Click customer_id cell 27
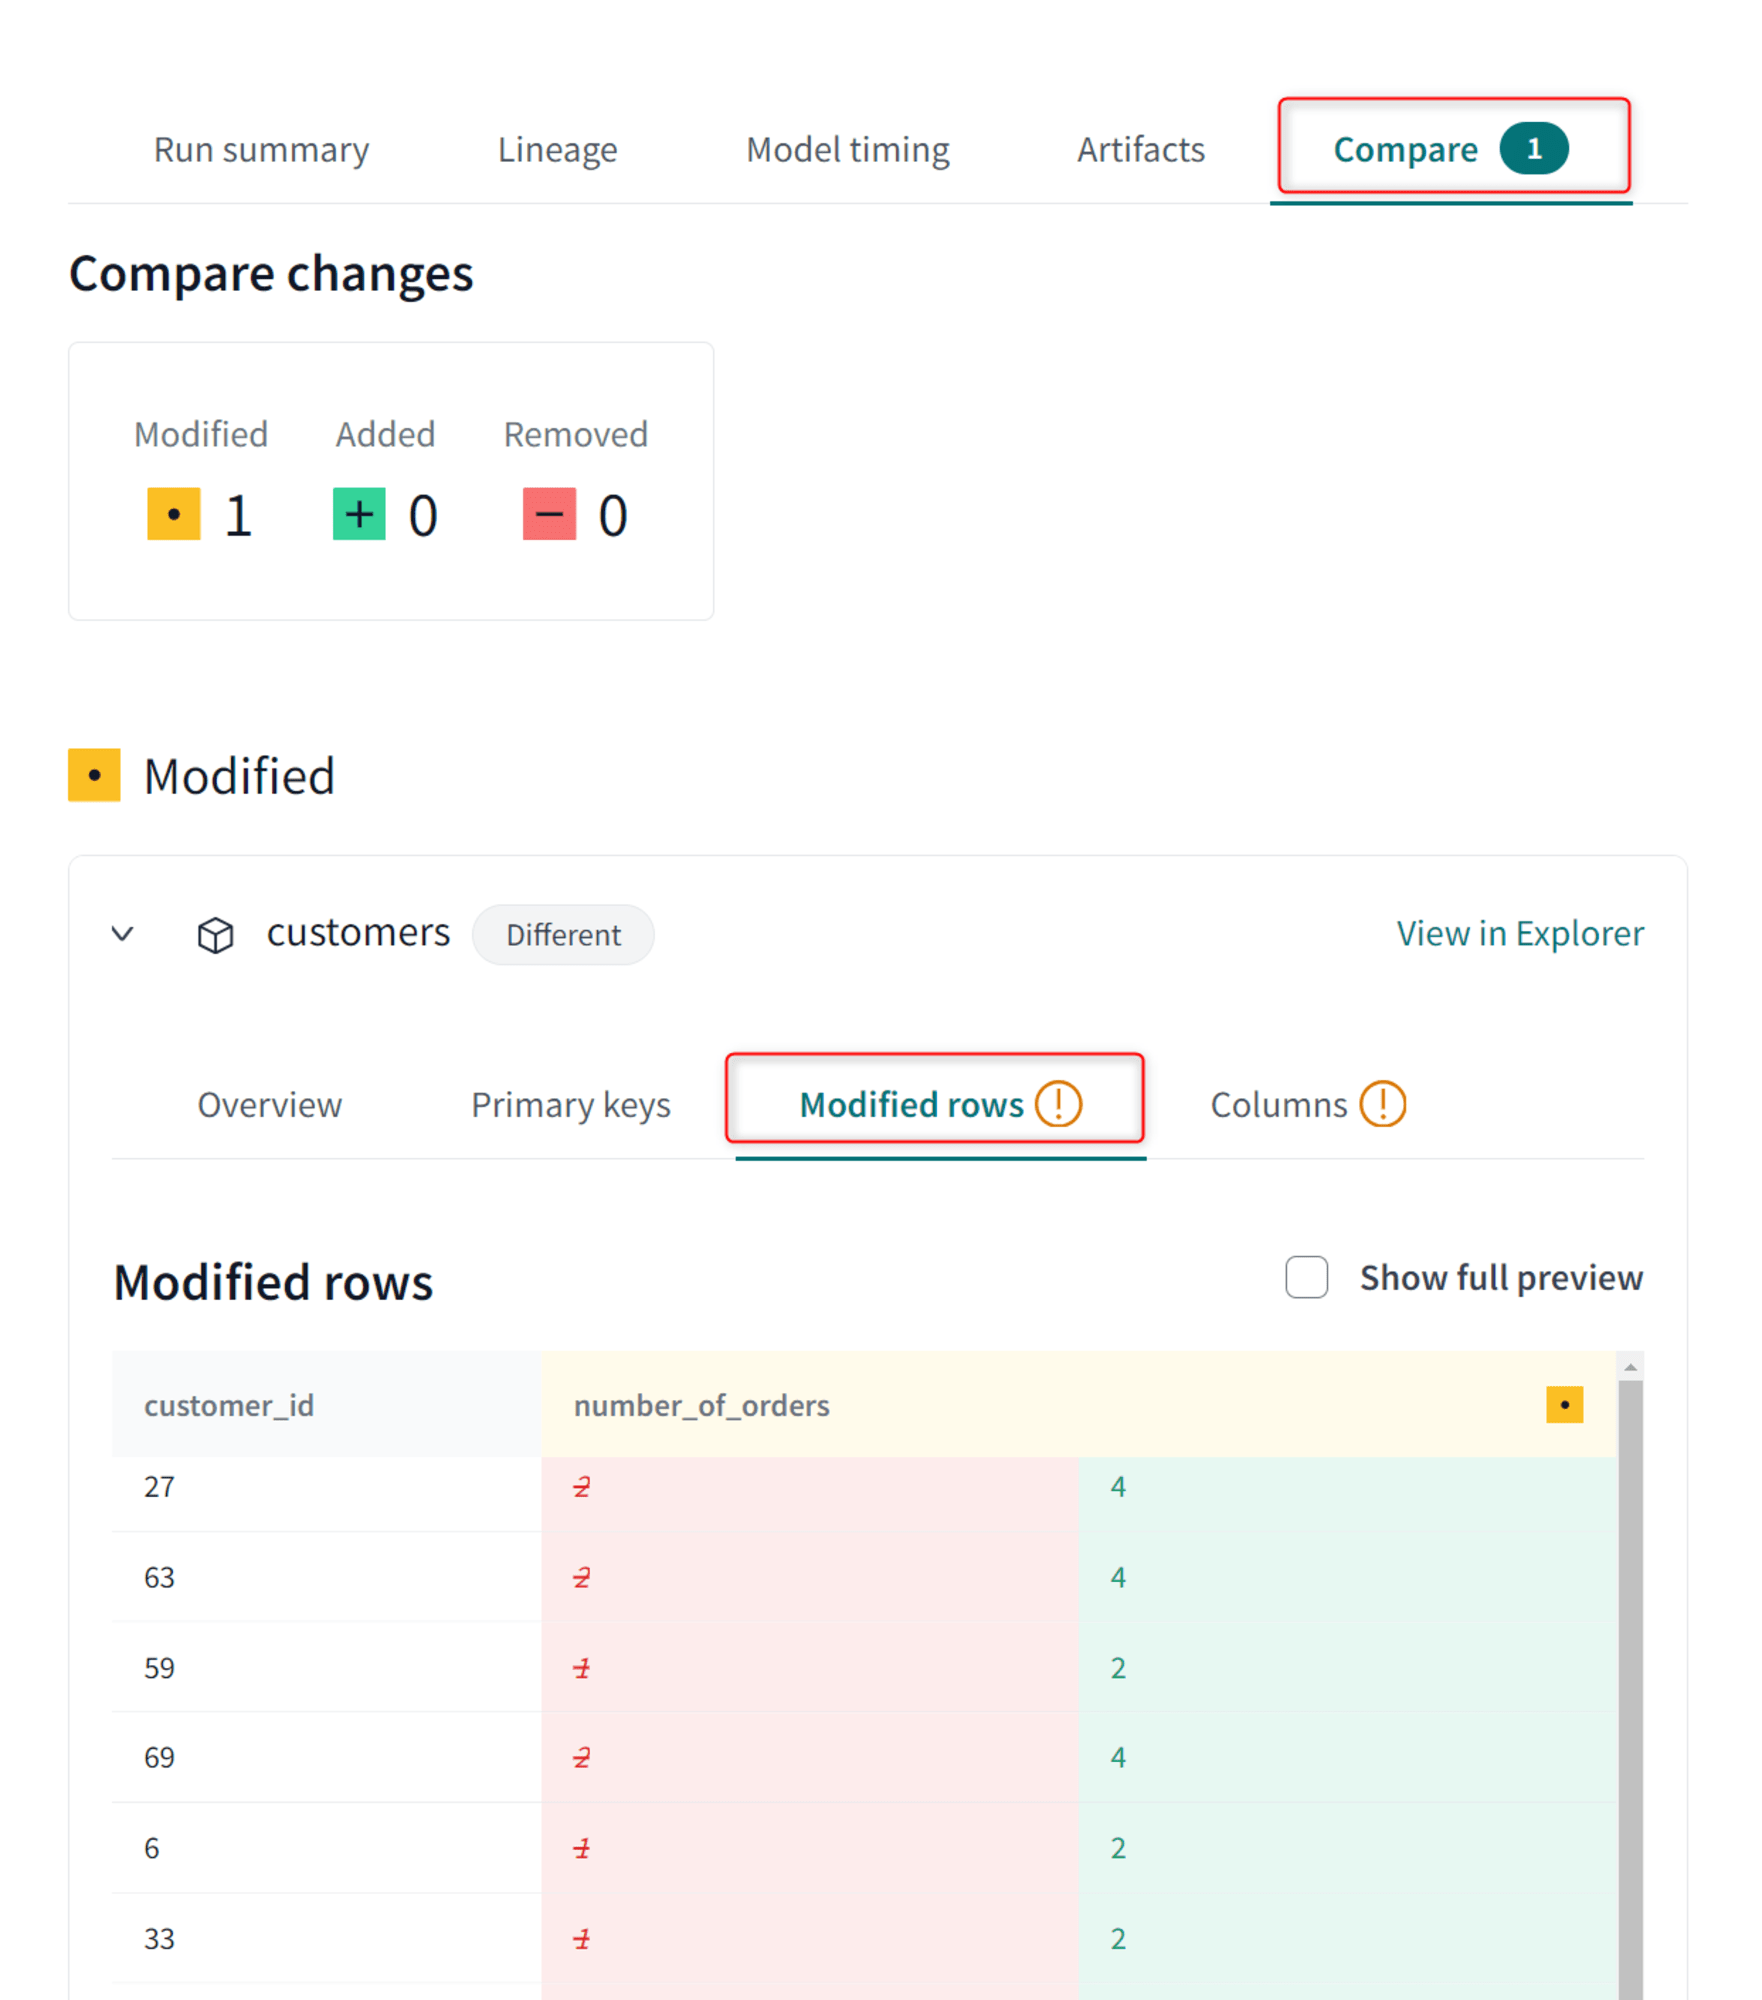The height and width of the screenshot is (2000, 1762). 327,1487
